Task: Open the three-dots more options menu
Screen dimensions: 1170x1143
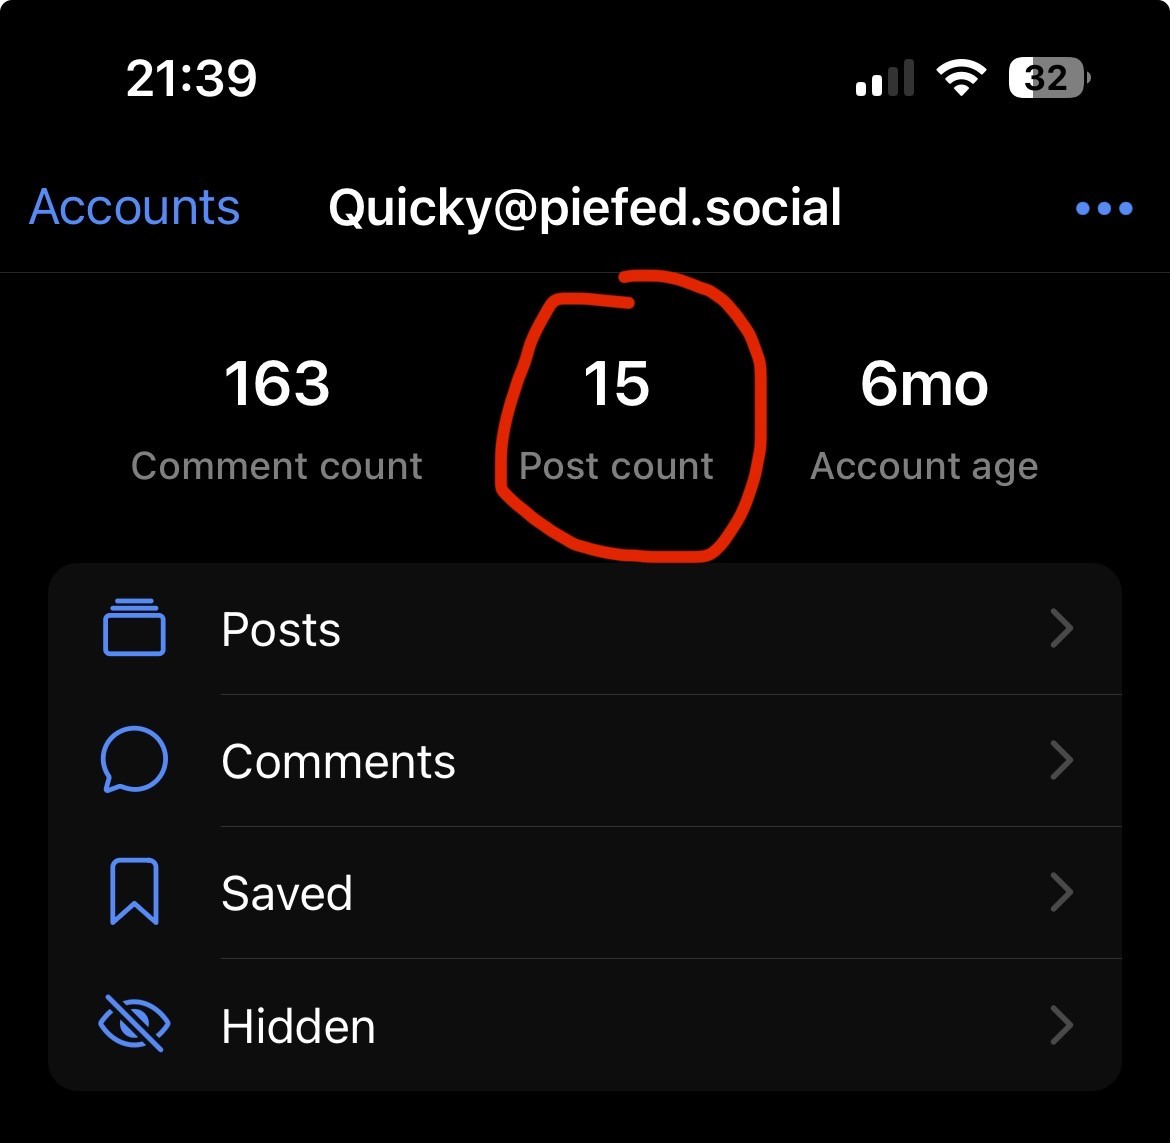Action: [1104, 209]
